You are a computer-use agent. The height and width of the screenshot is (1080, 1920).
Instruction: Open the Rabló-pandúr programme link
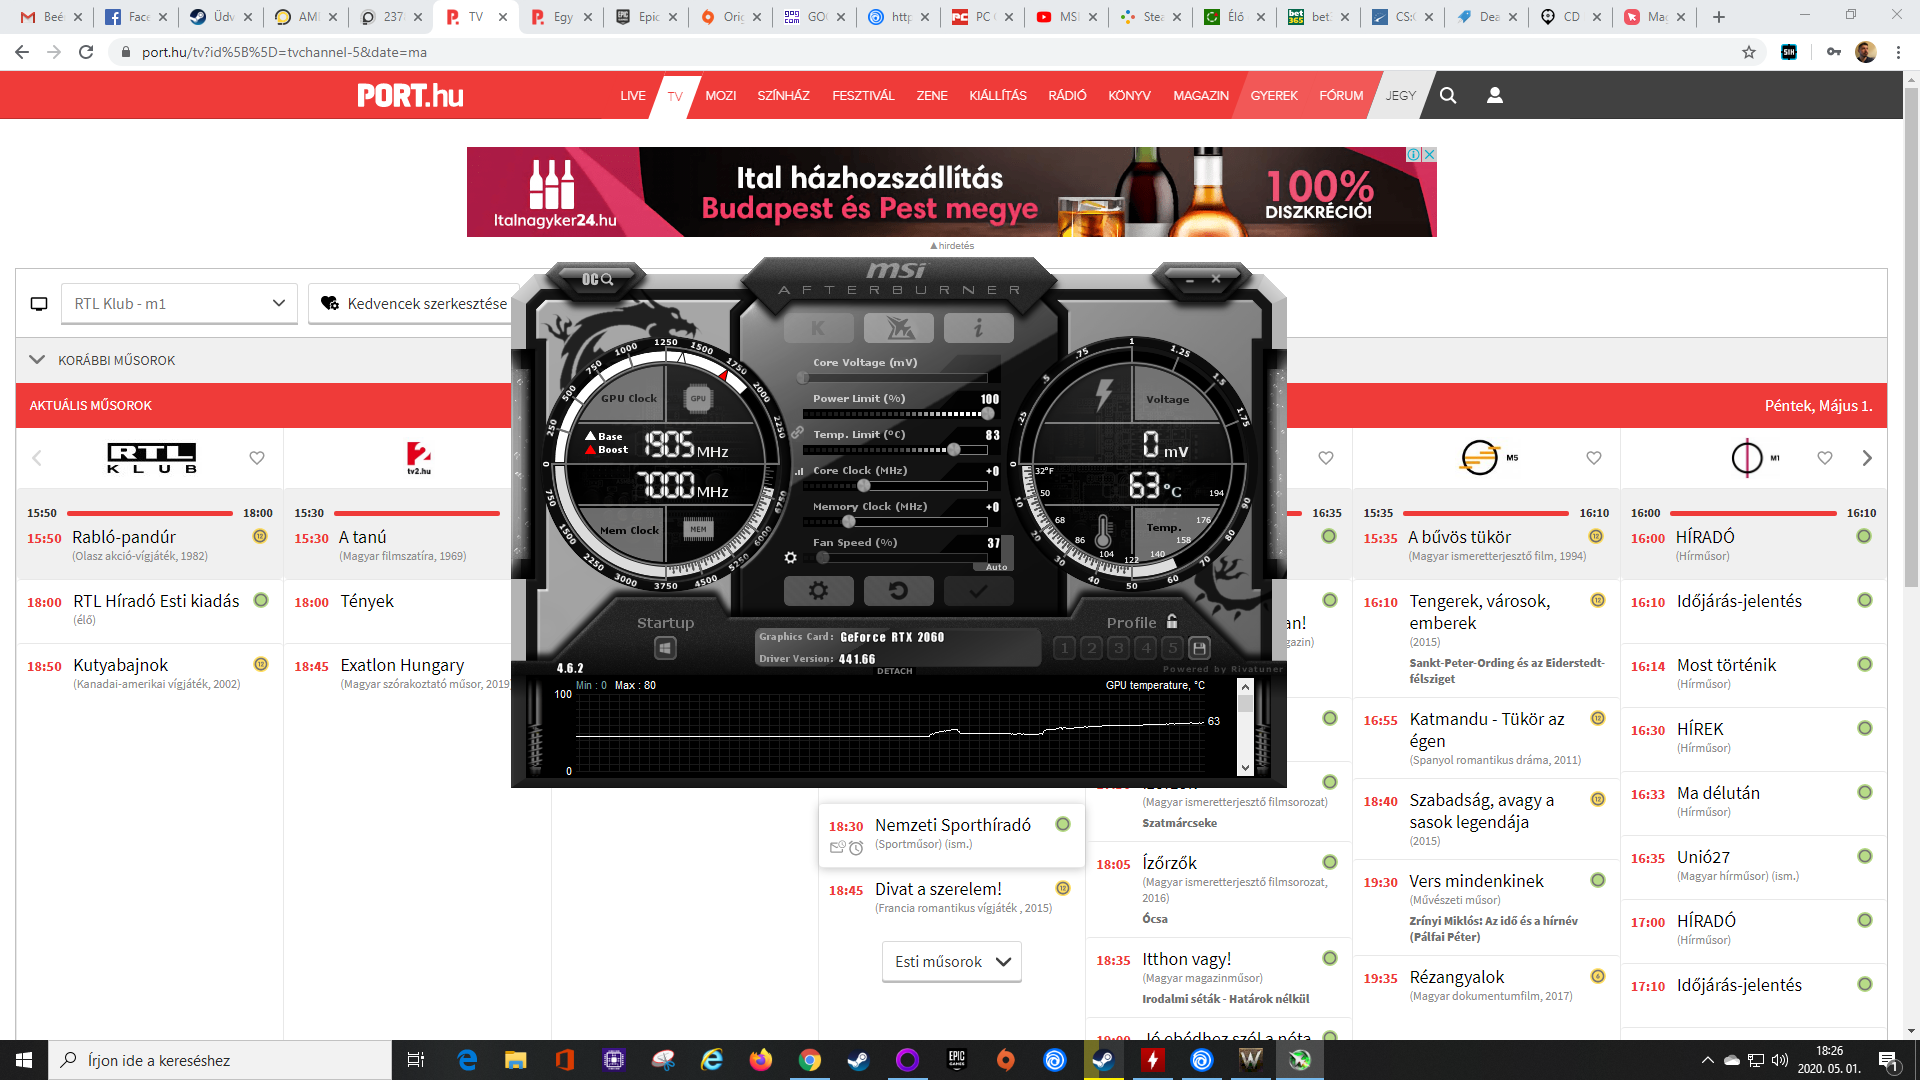tap(124, 537)
